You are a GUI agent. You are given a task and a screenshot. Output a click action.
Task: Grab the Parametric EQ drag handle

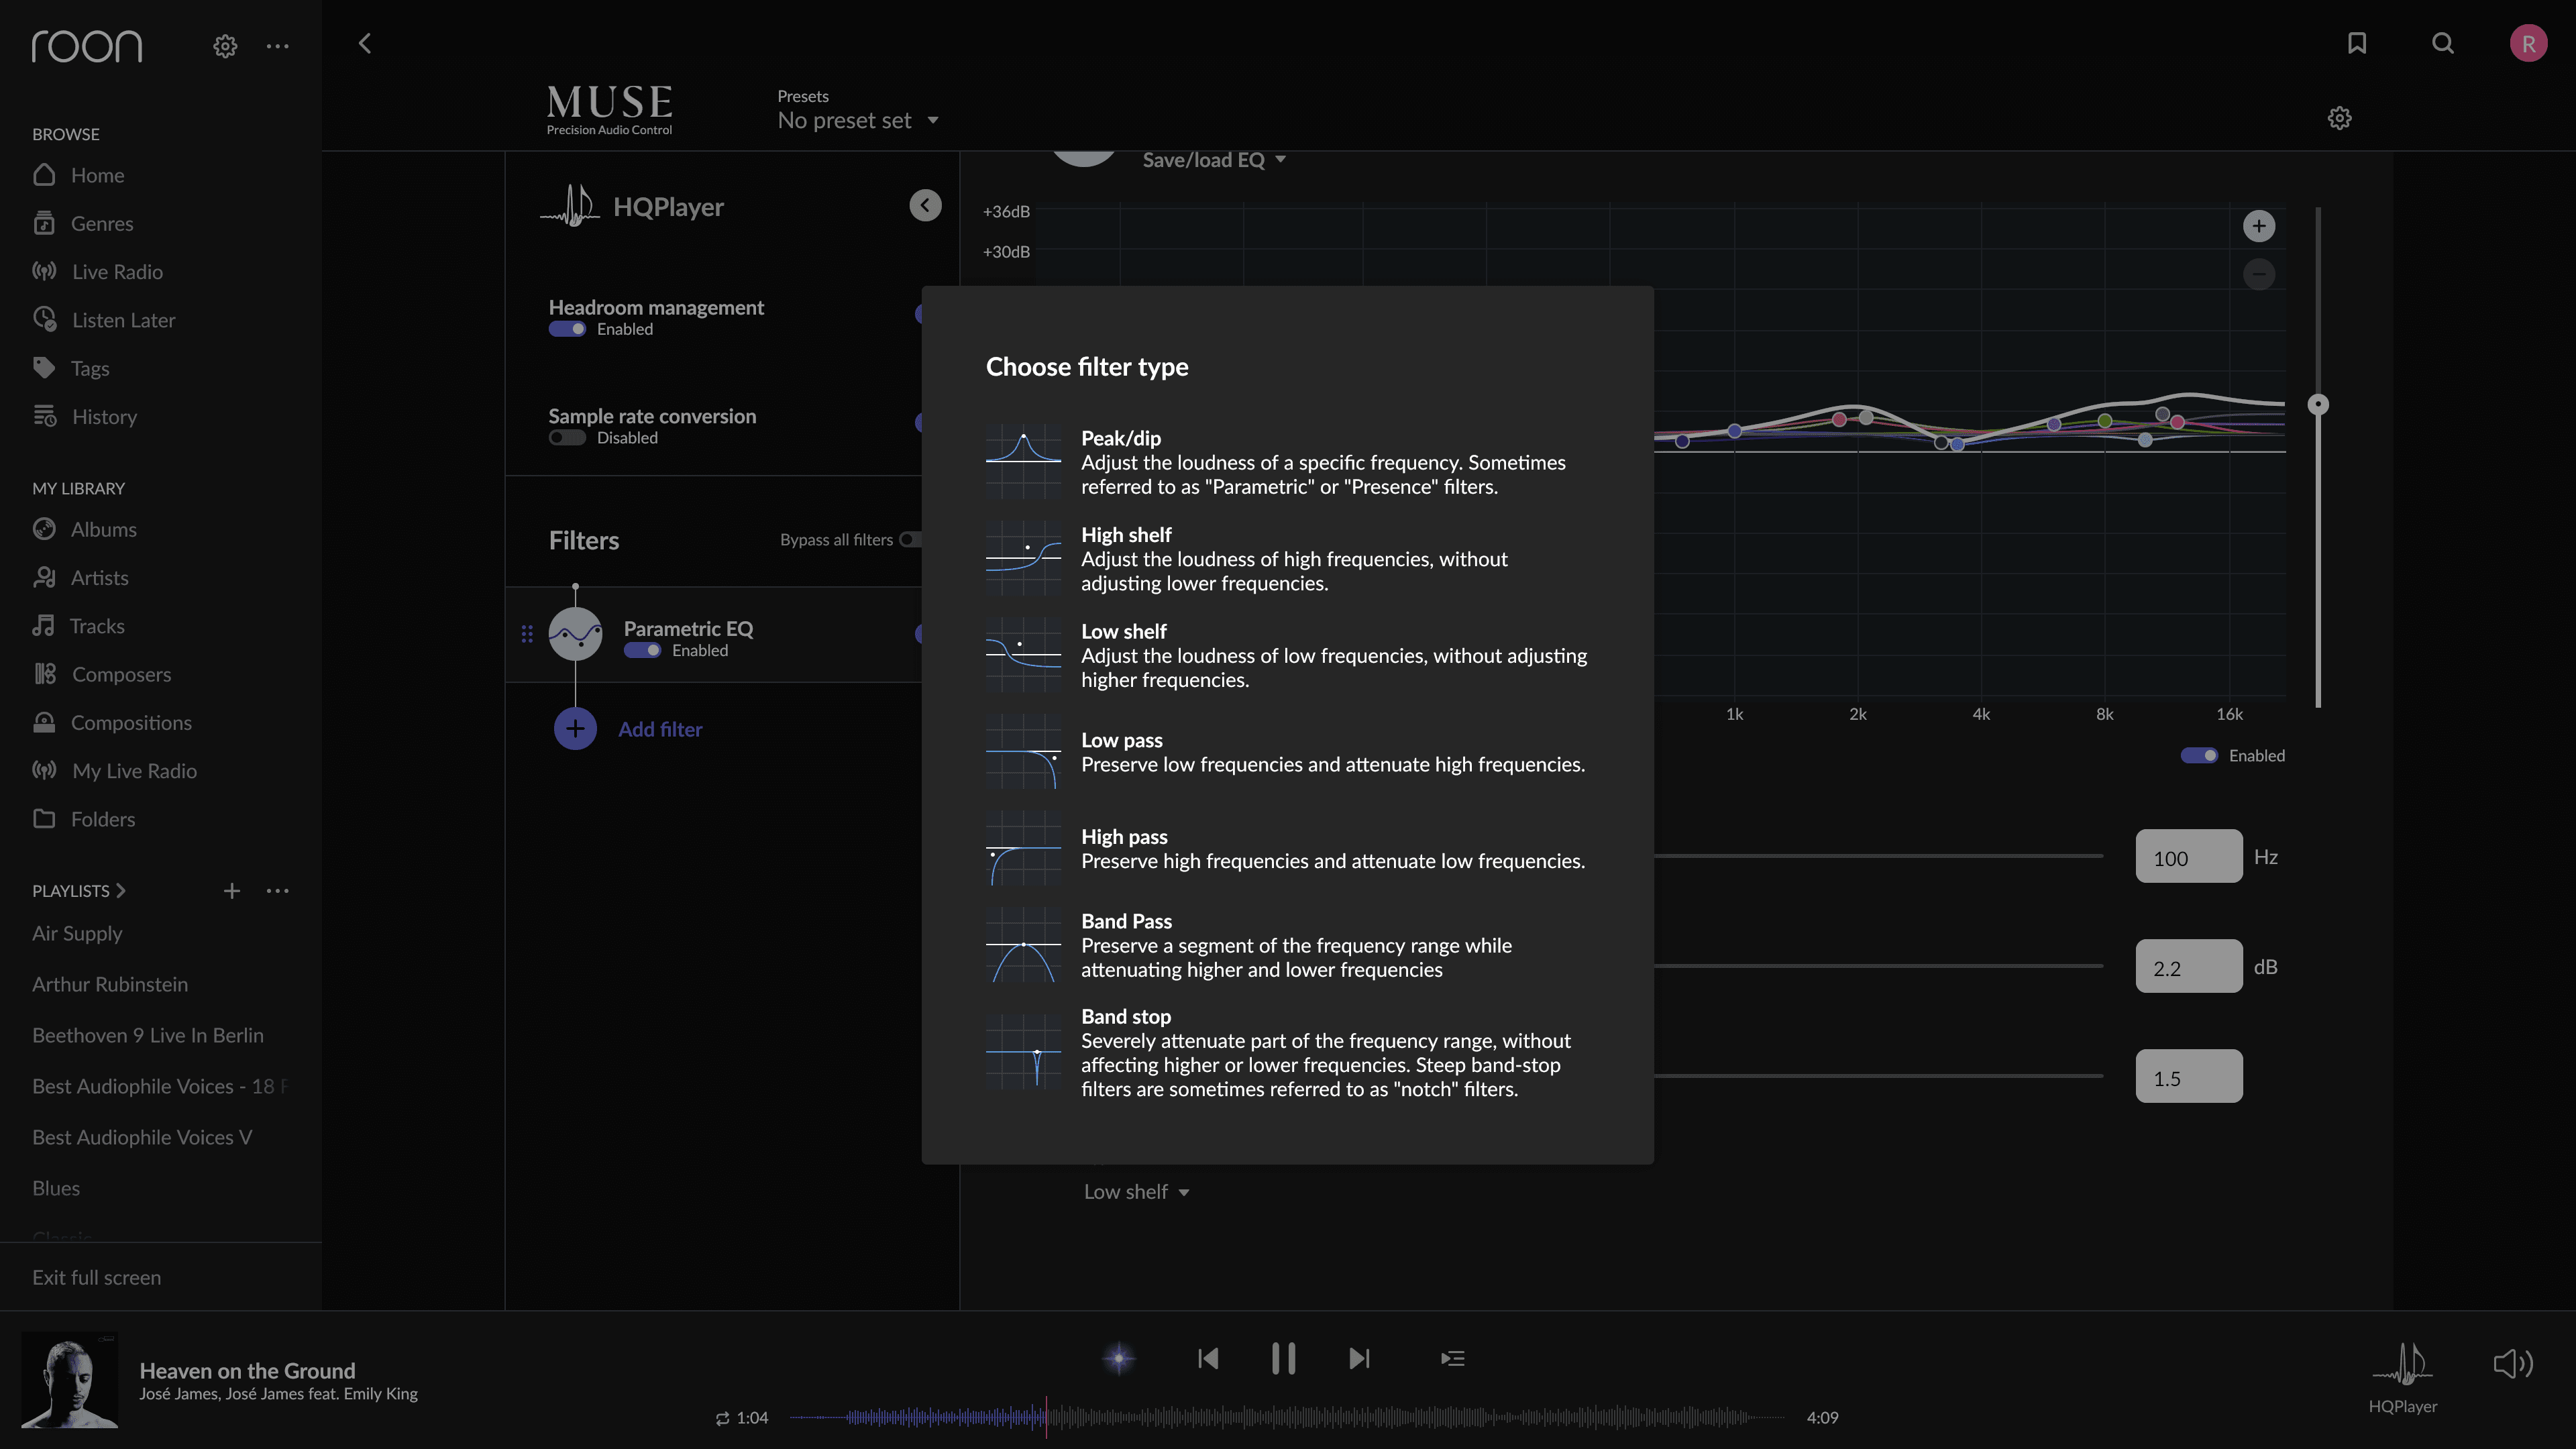[527, 634]
